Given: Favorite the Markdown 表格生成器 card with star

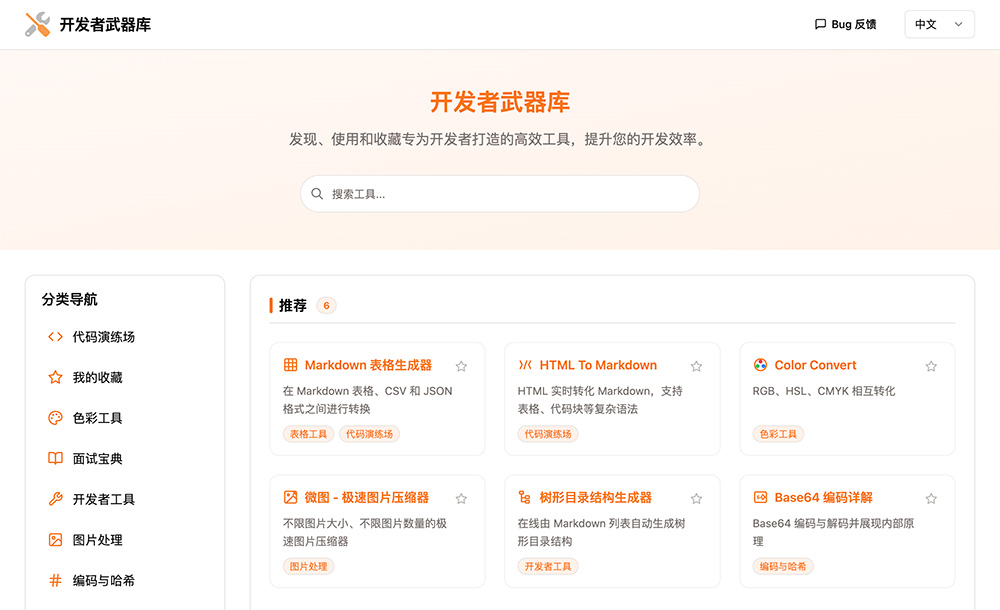Looking at the screenshot, I should pos(461,366).
